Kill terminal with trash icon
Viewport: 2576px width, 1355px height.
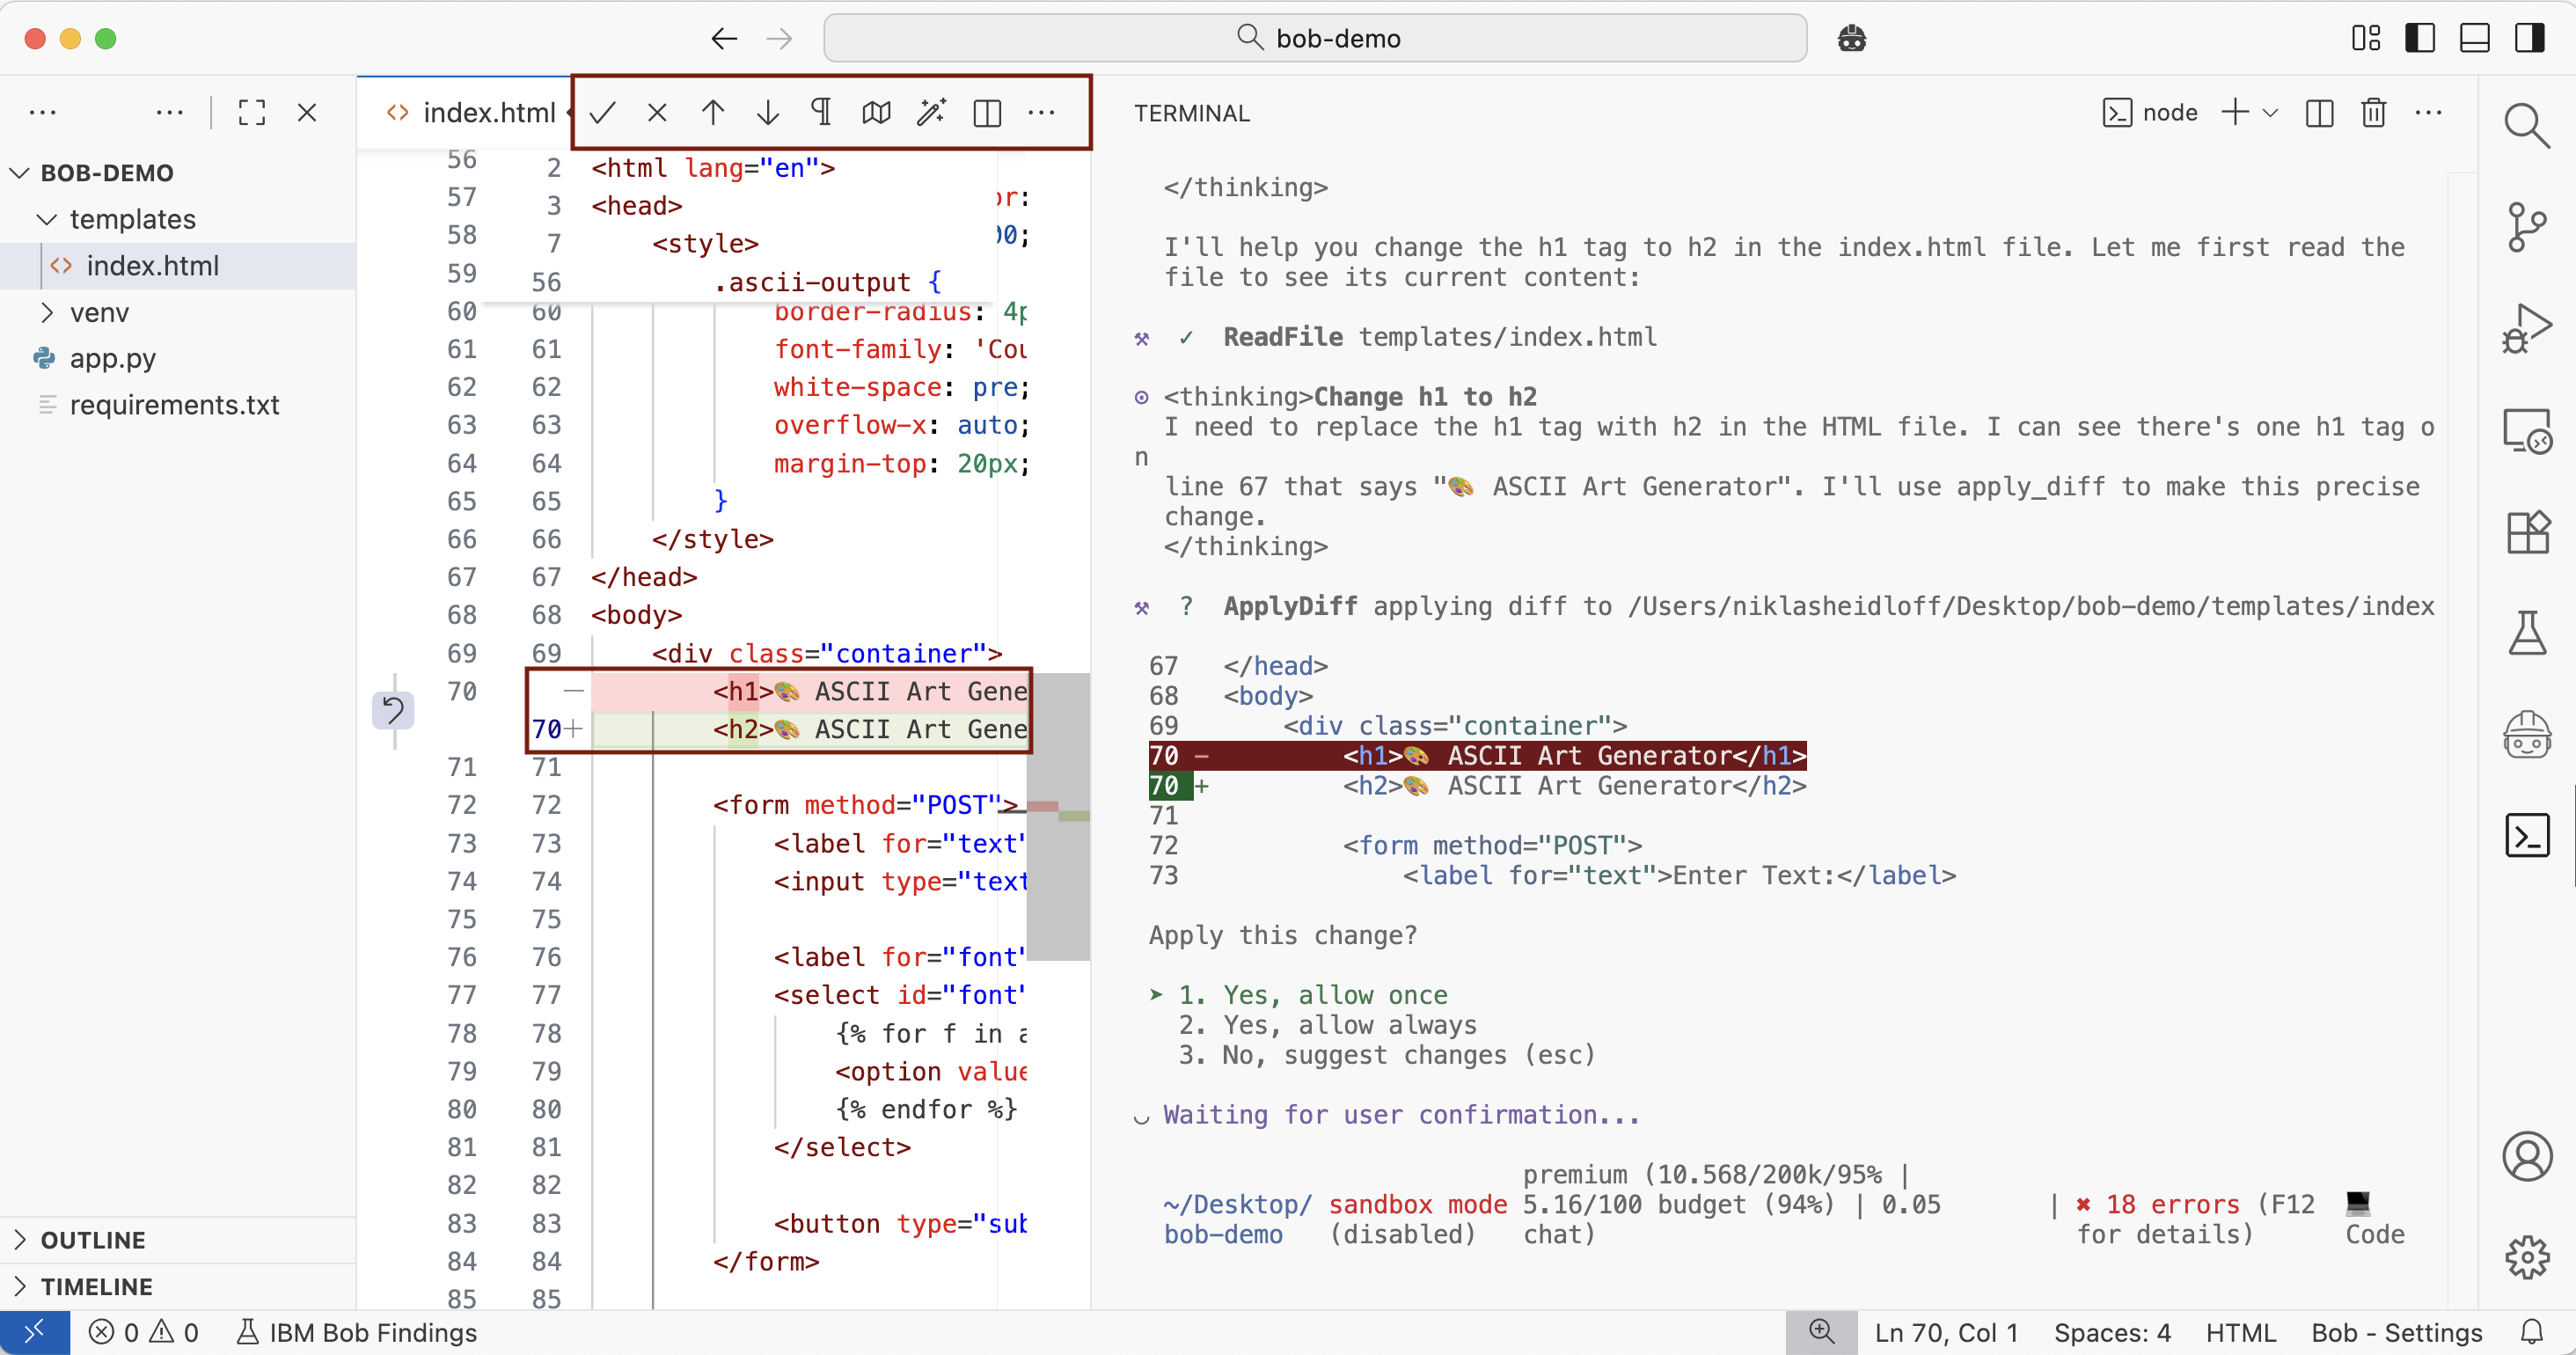tap(2373, 113)
